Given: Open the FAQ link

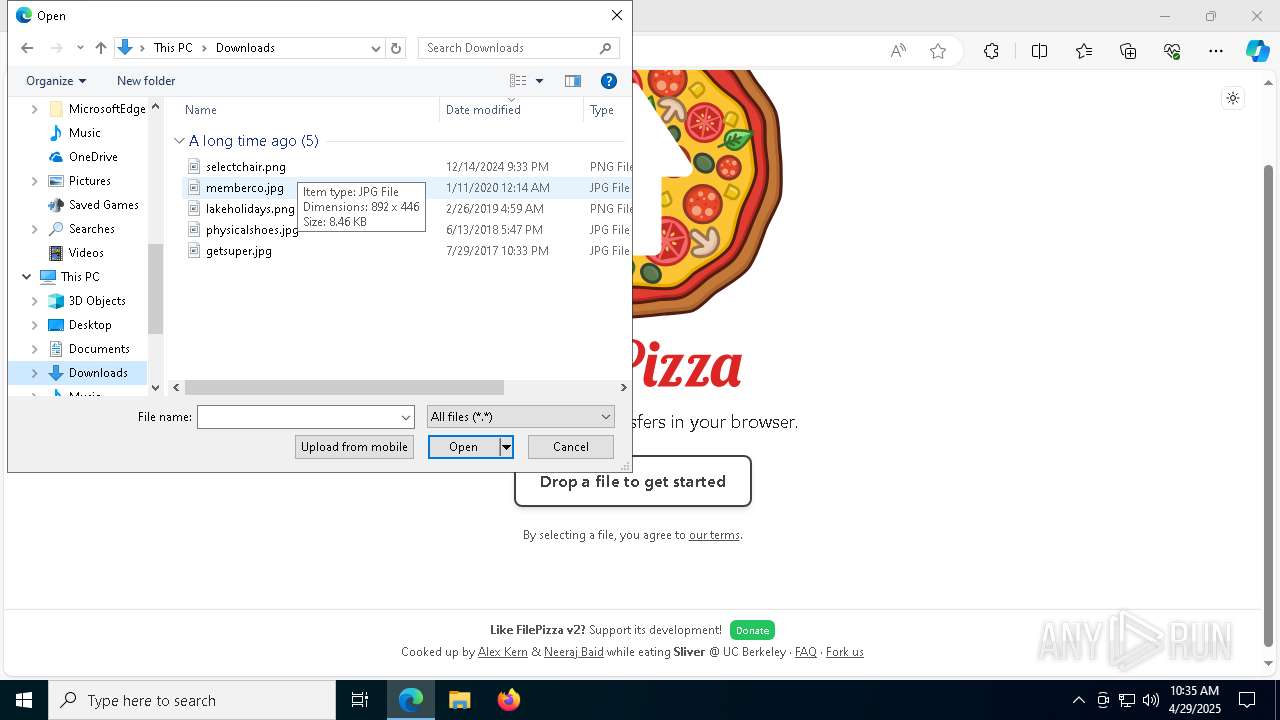Looking at the screenshot, I should pos(806,652).
